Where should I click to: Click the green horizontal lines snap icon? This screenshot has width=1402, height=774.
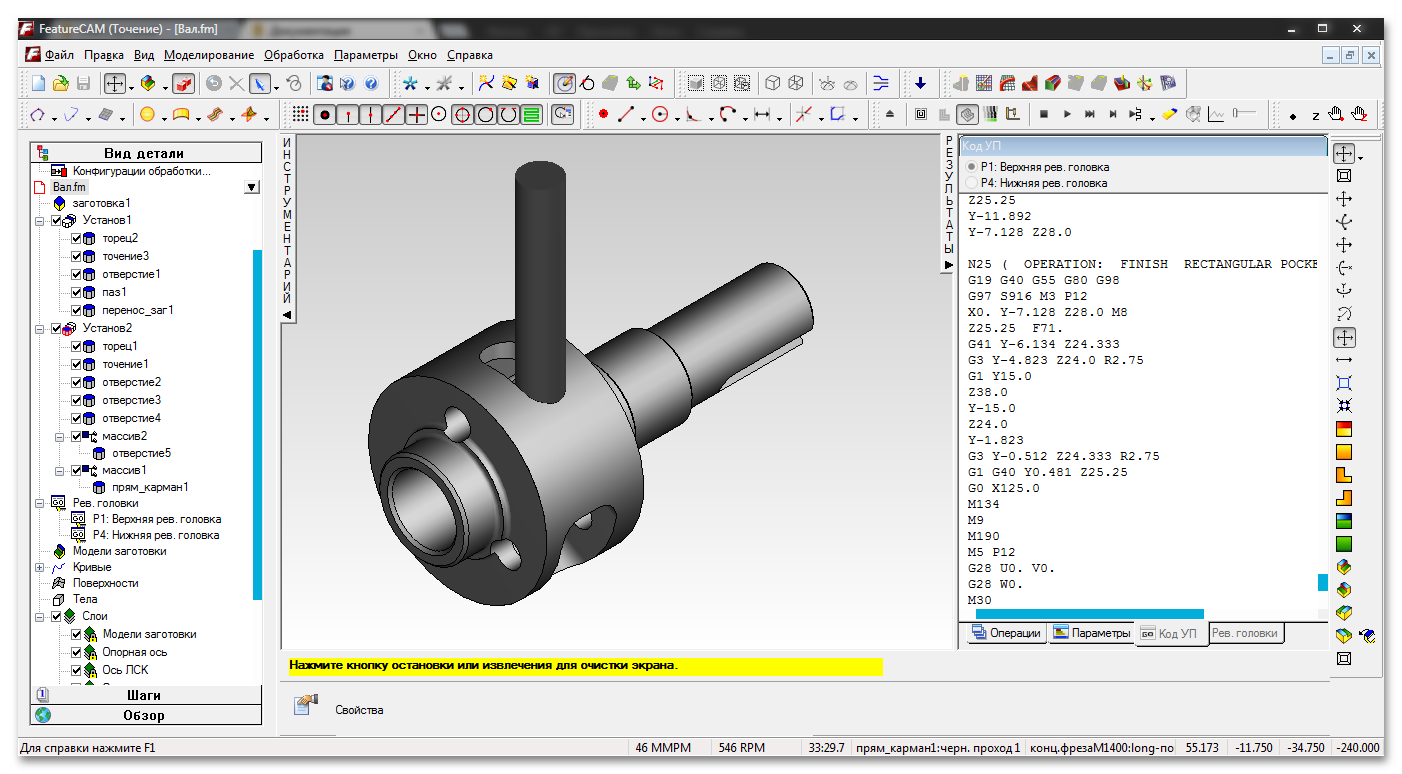point(532,115)
